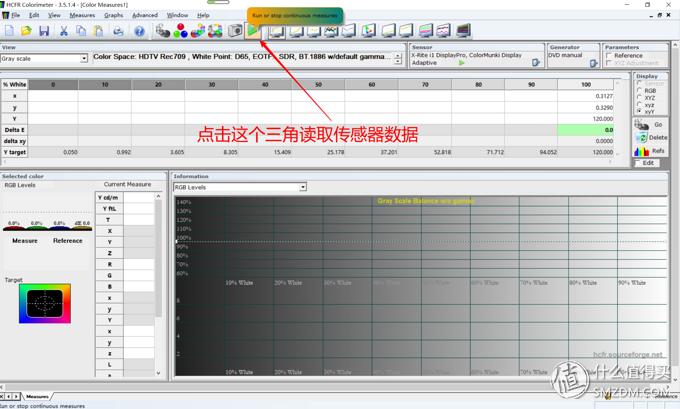Open the View menu
The image size is (680, 409).
[54, 15]
